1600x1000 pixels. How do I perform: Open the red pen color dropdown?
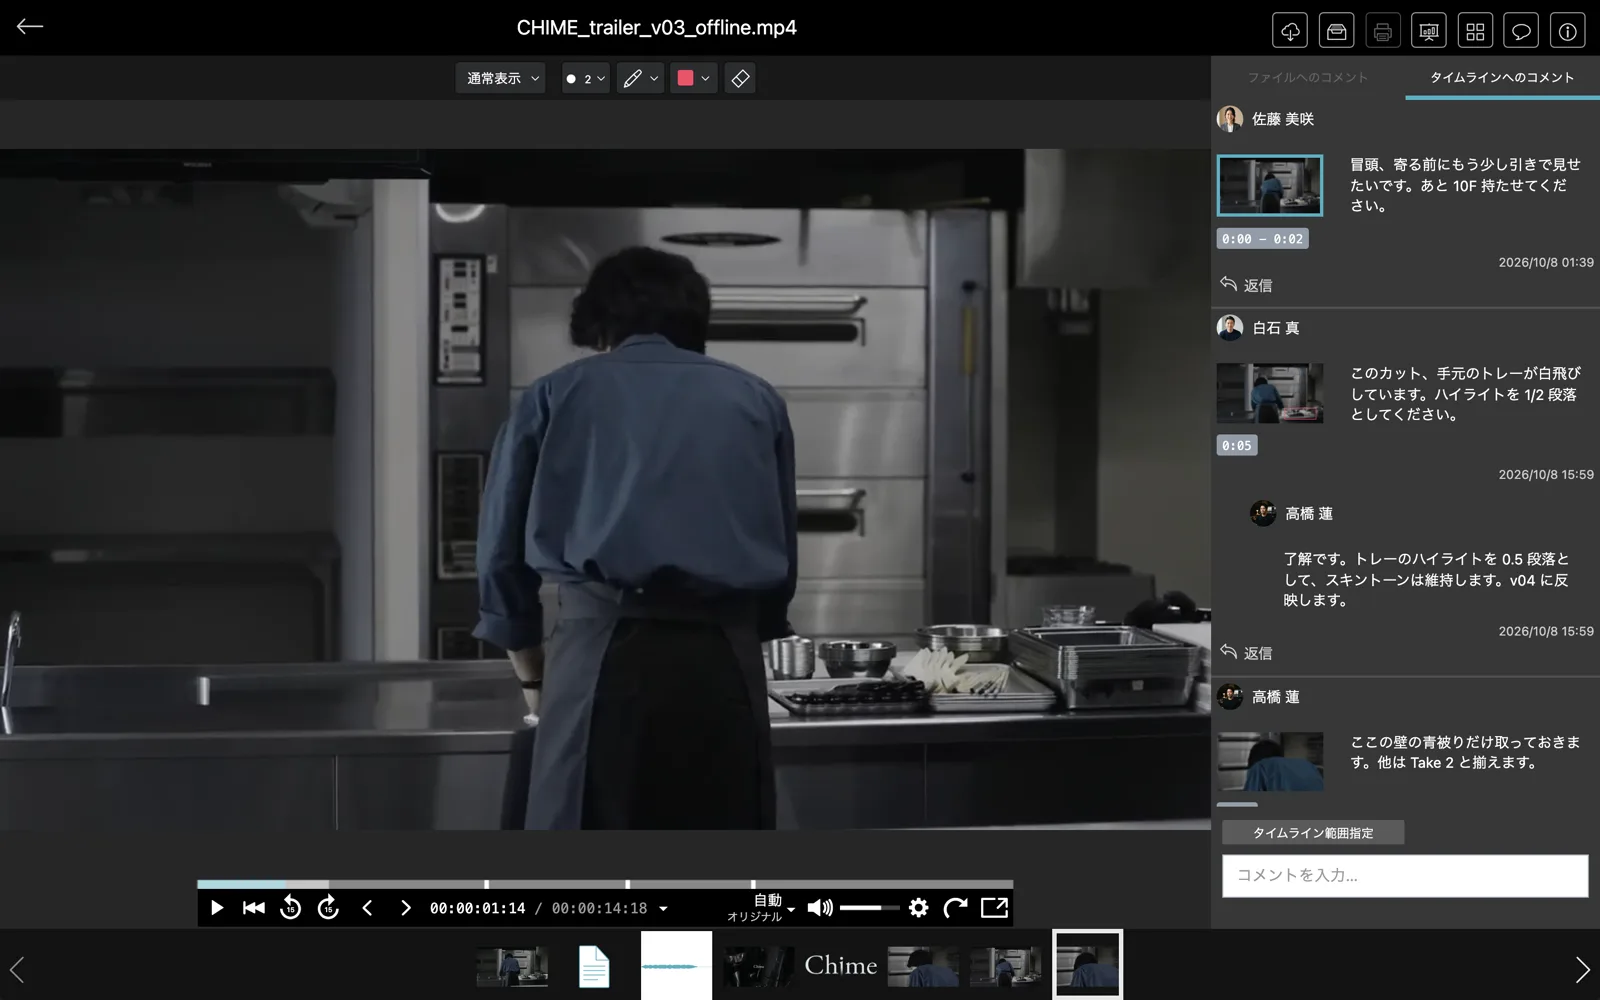pos(693,78)
